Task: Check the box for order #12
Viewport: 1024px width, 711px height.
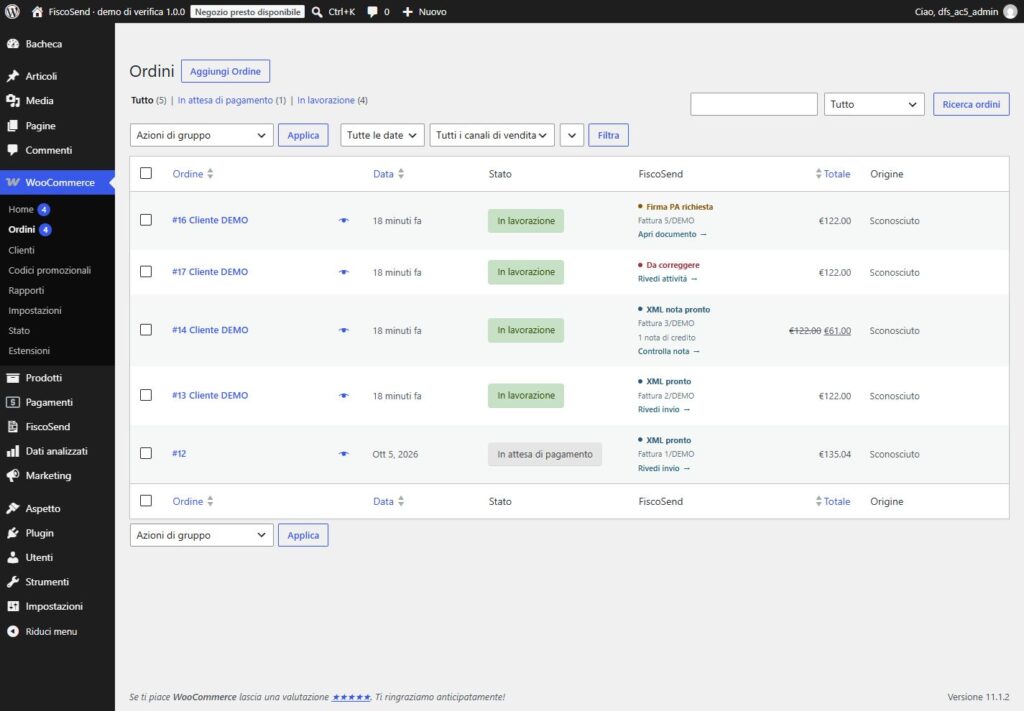Action: [x=146, y=453]
